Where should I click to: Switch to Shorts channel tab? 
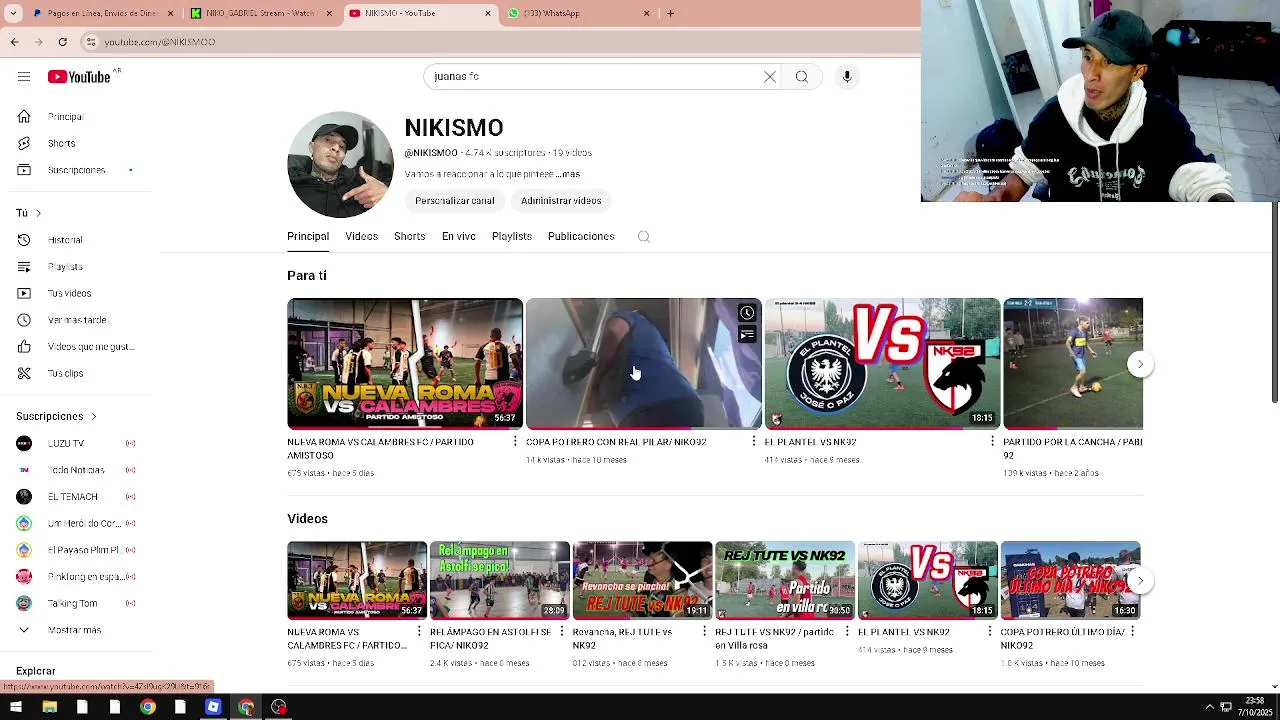click(x=409, y=237)
